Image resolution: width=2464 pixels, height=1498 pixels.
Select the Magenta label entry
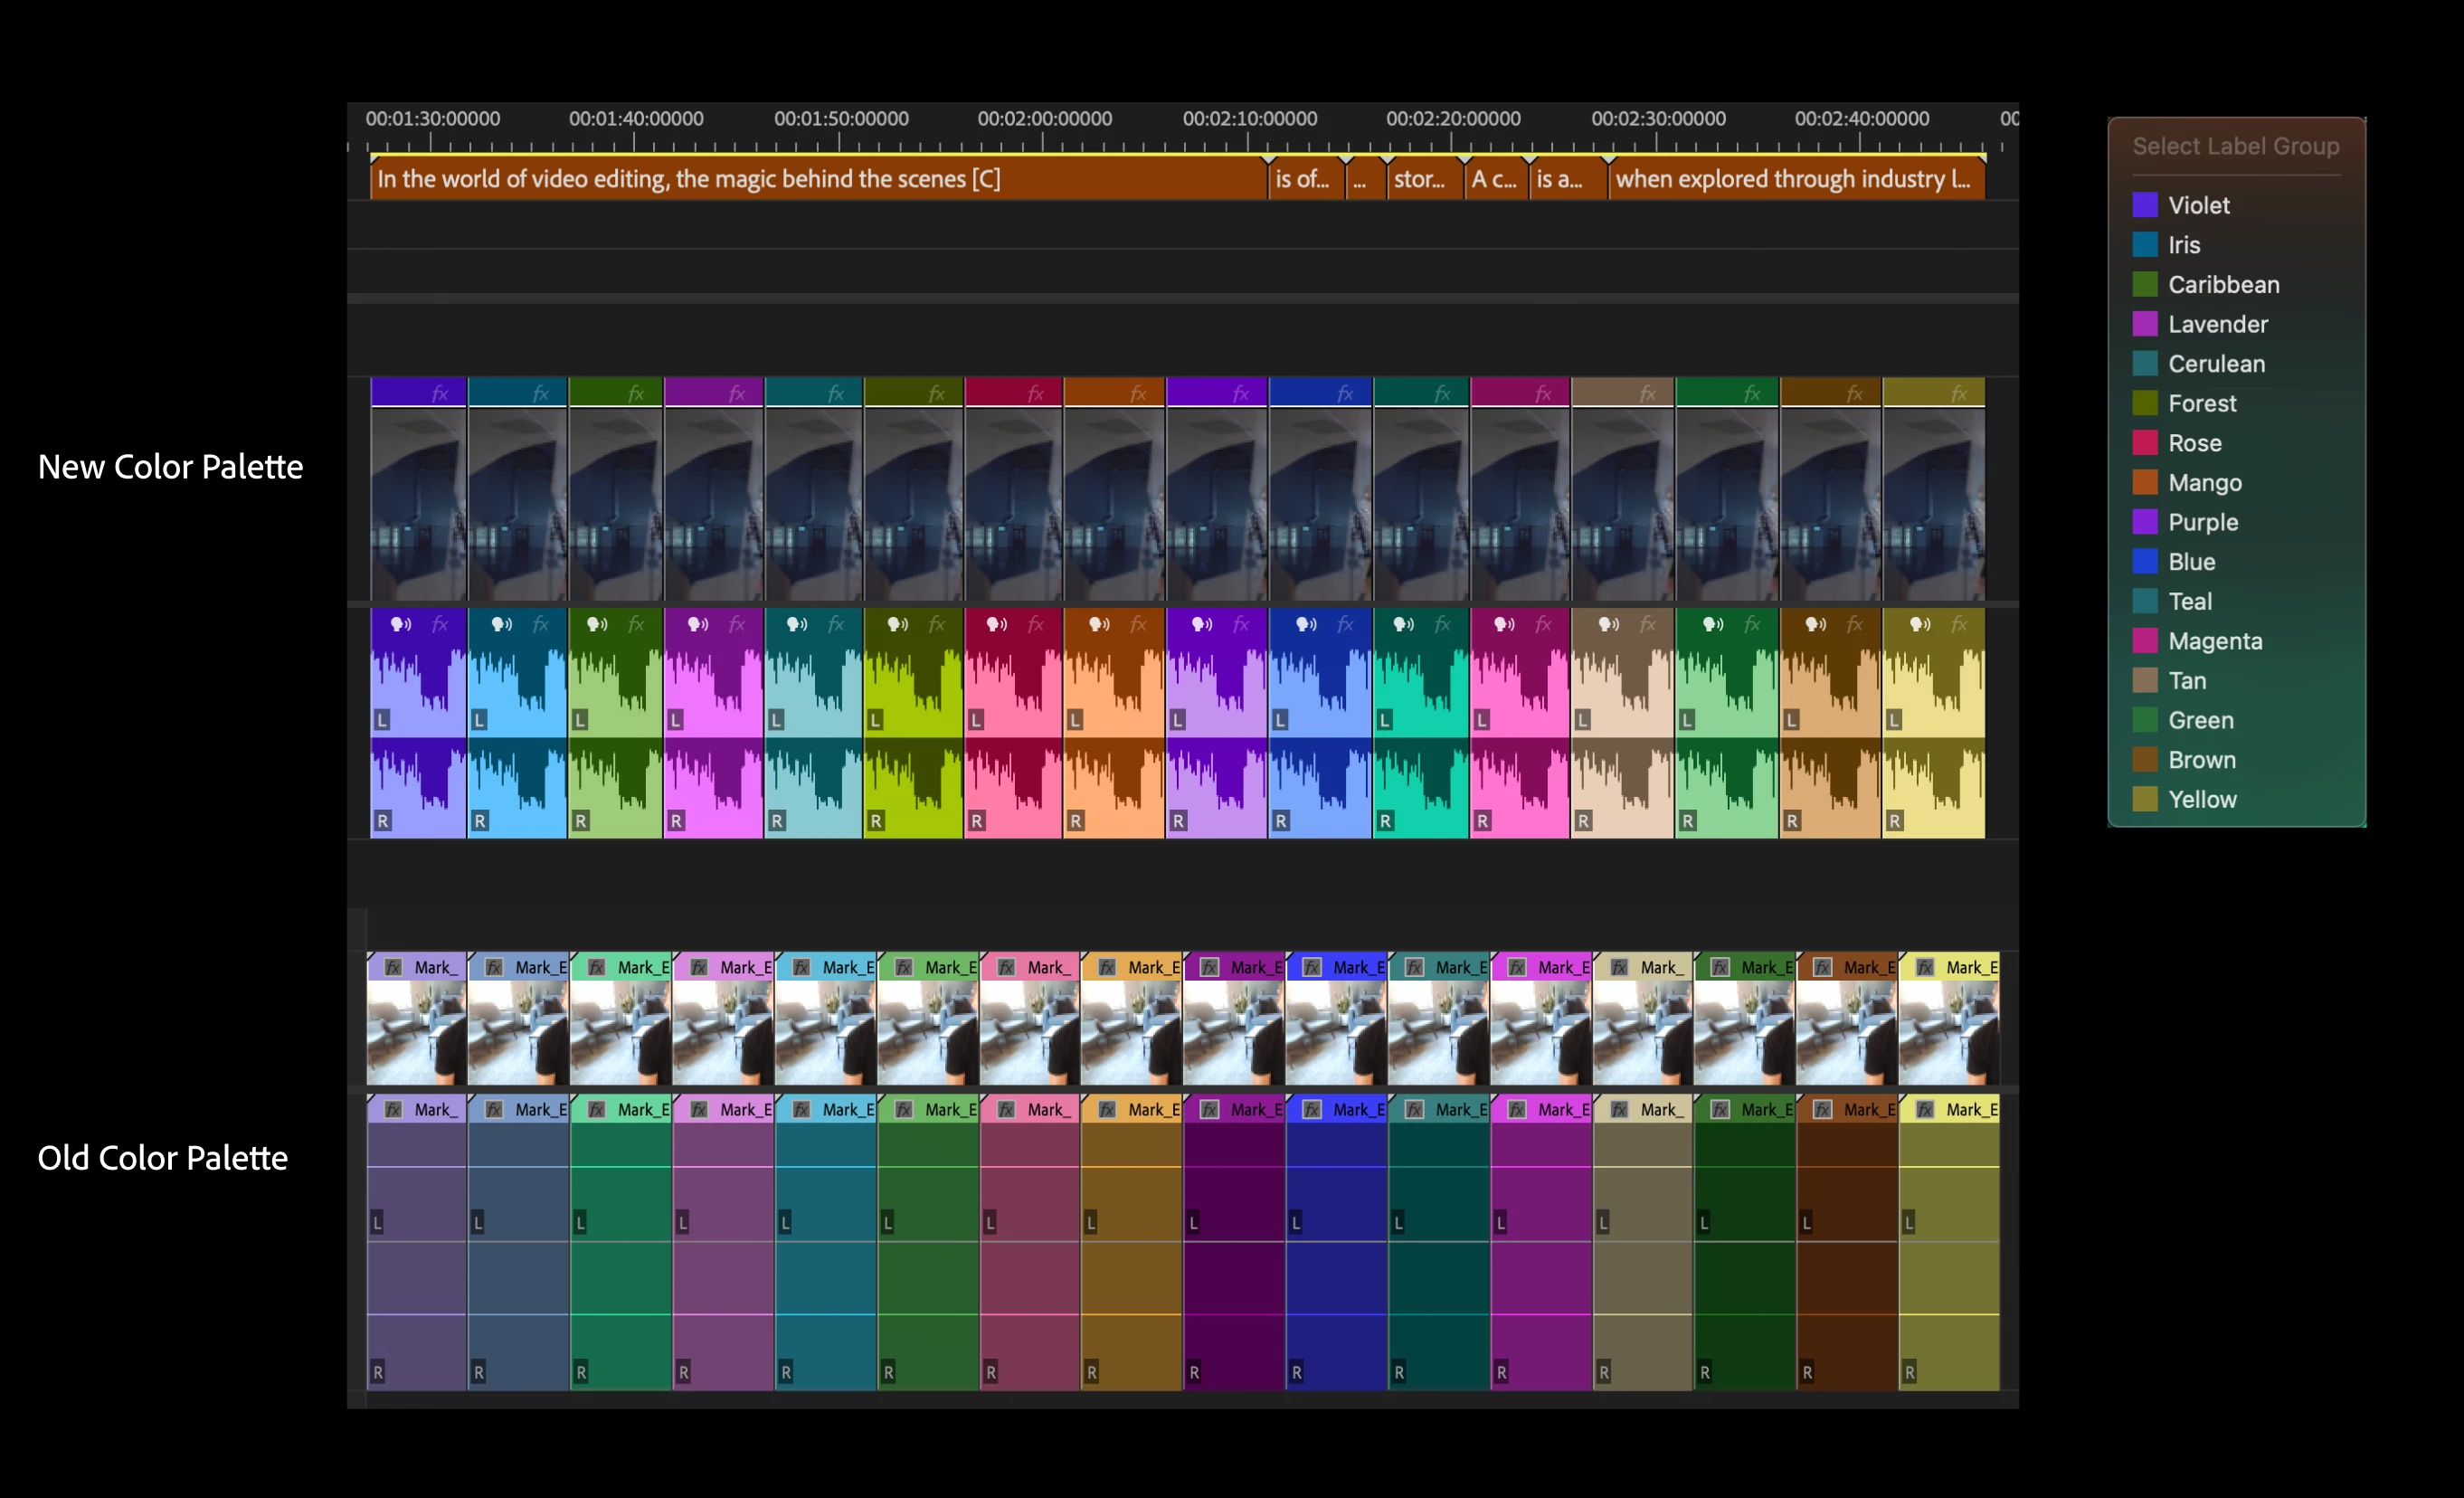point(2213,641)
